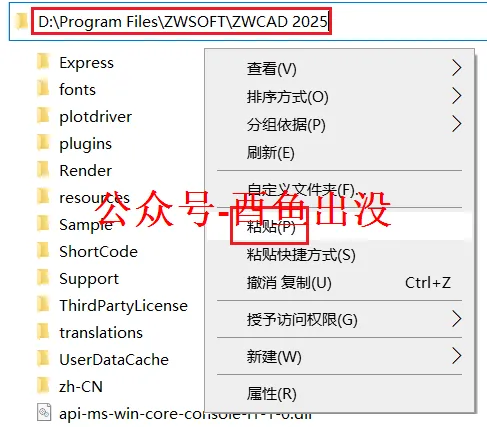
Task: Open 属性(R) properties entry
Action: (339, 393)
